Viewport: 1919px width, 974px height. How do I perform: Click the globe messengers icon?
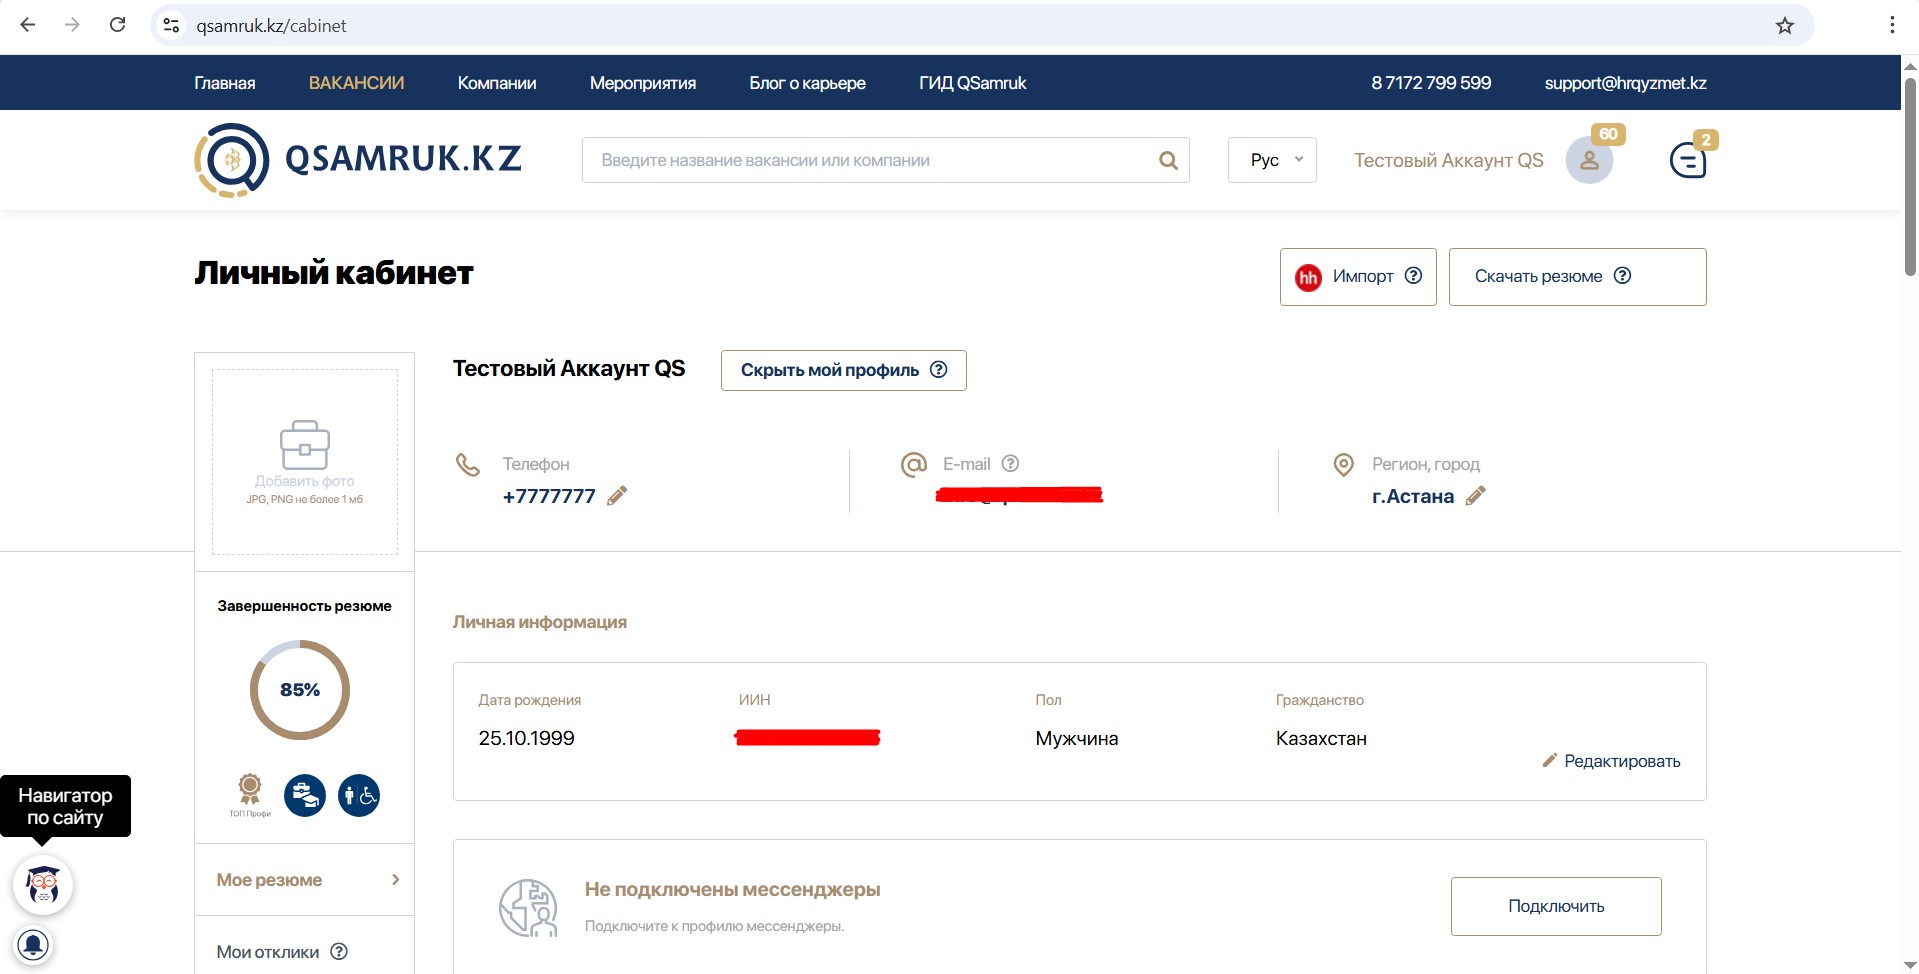point(528,908)
